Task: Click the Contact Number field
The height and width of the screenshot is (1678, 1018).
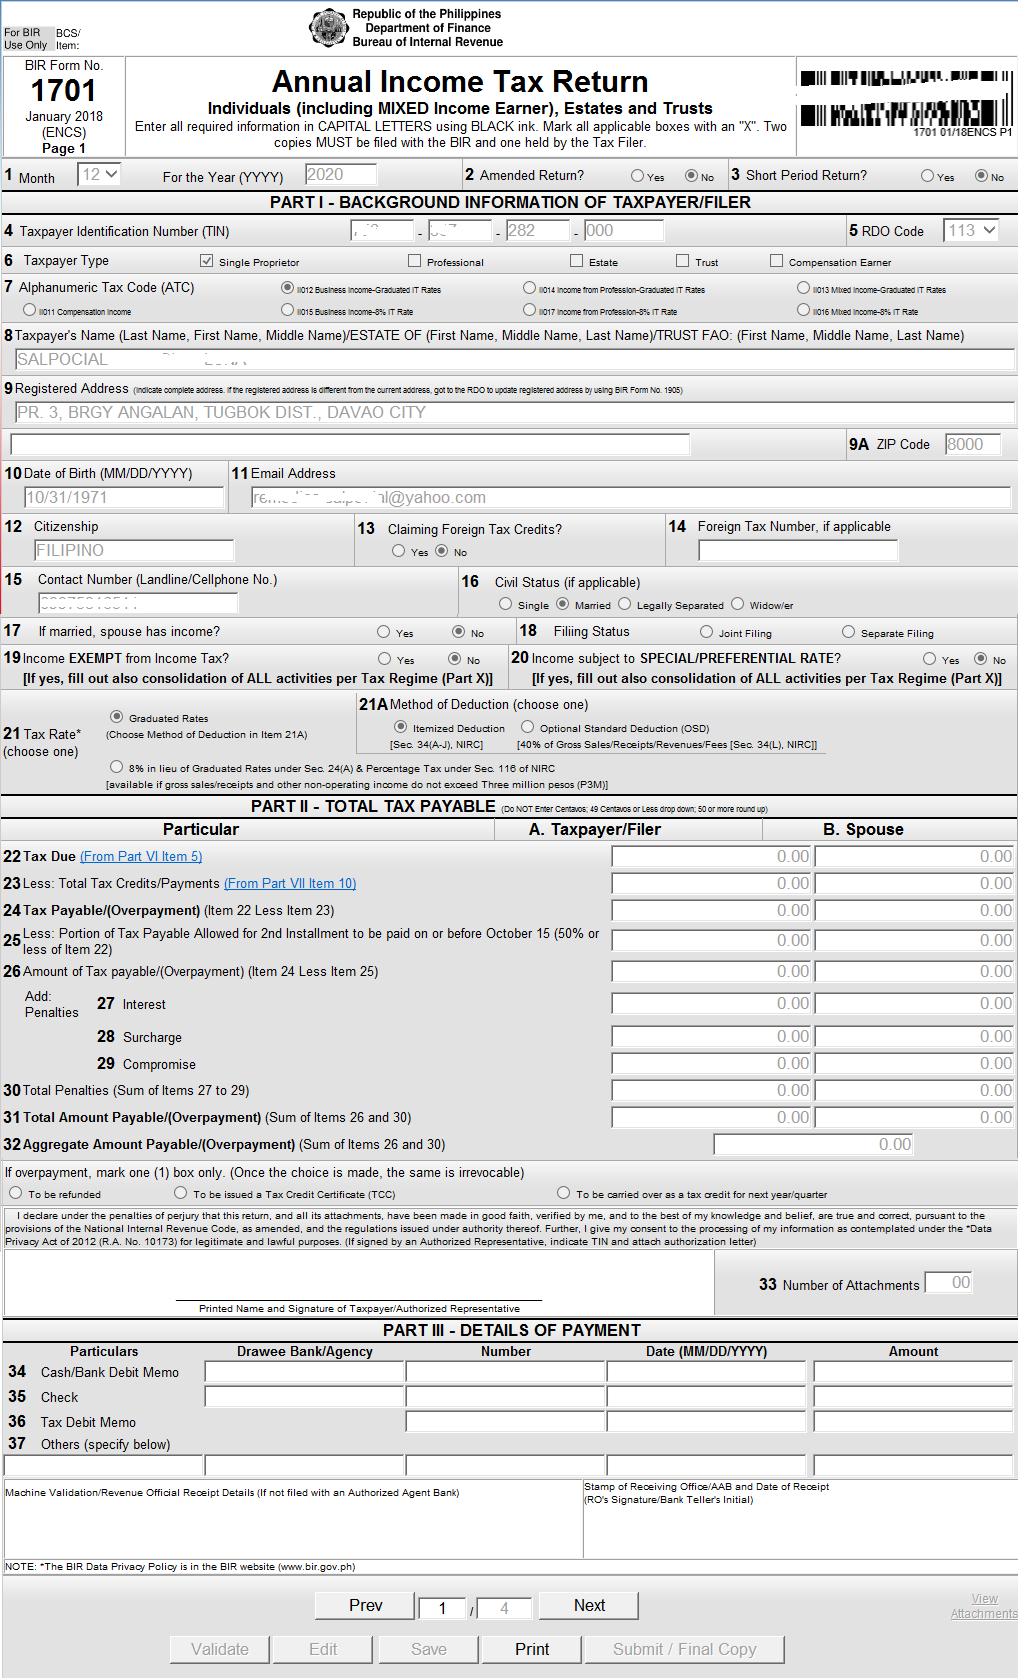Action: 138,604
